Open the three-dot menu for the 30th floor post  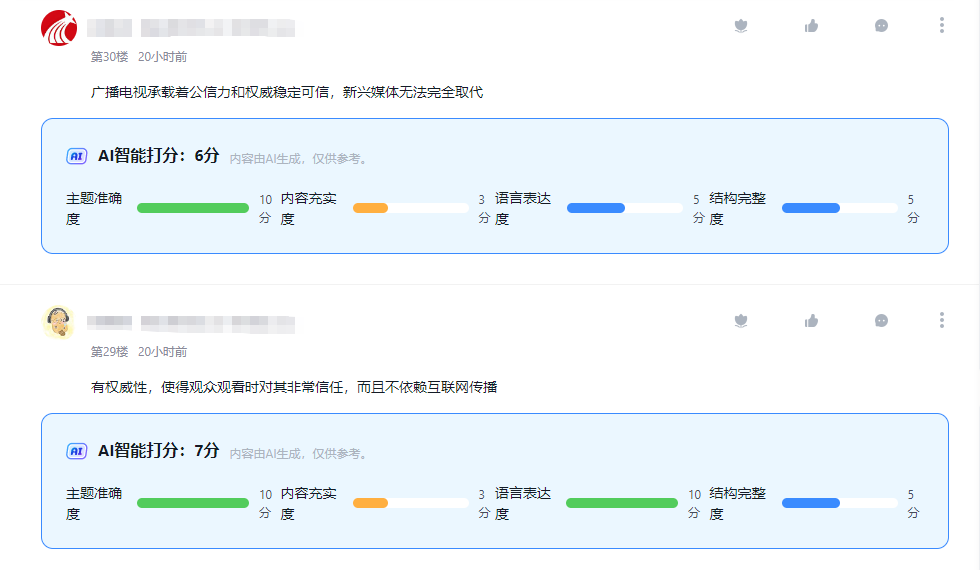pyautogui.click(x=941, y=26)
